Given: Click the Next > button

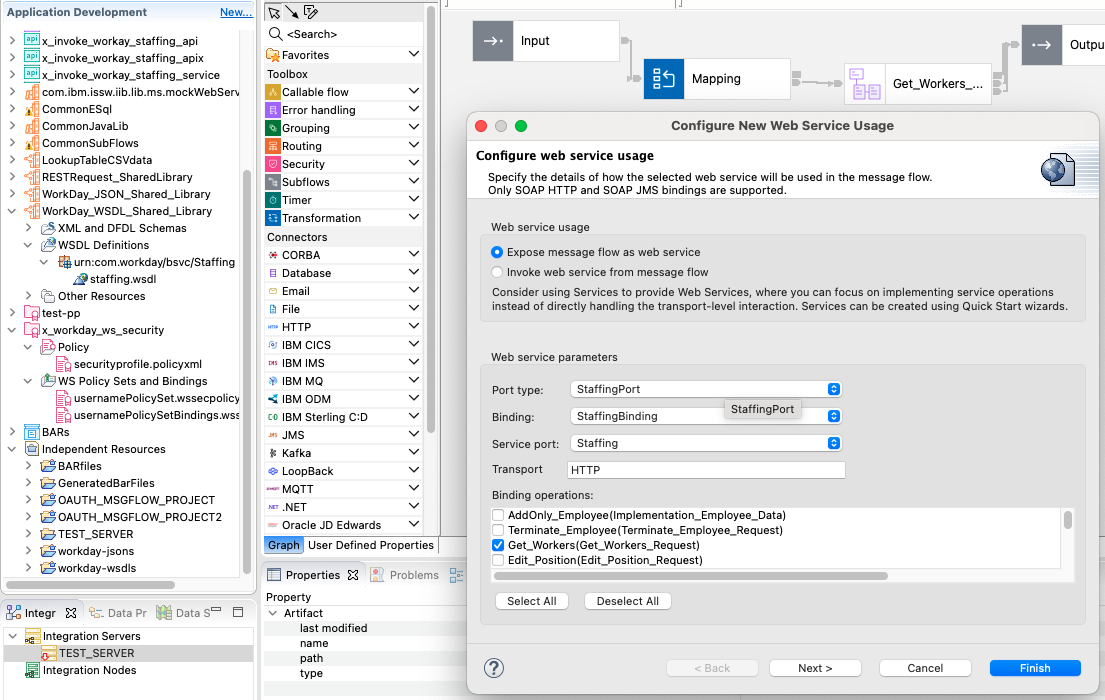Looking at the screenshot, I should tap(815, 668).
